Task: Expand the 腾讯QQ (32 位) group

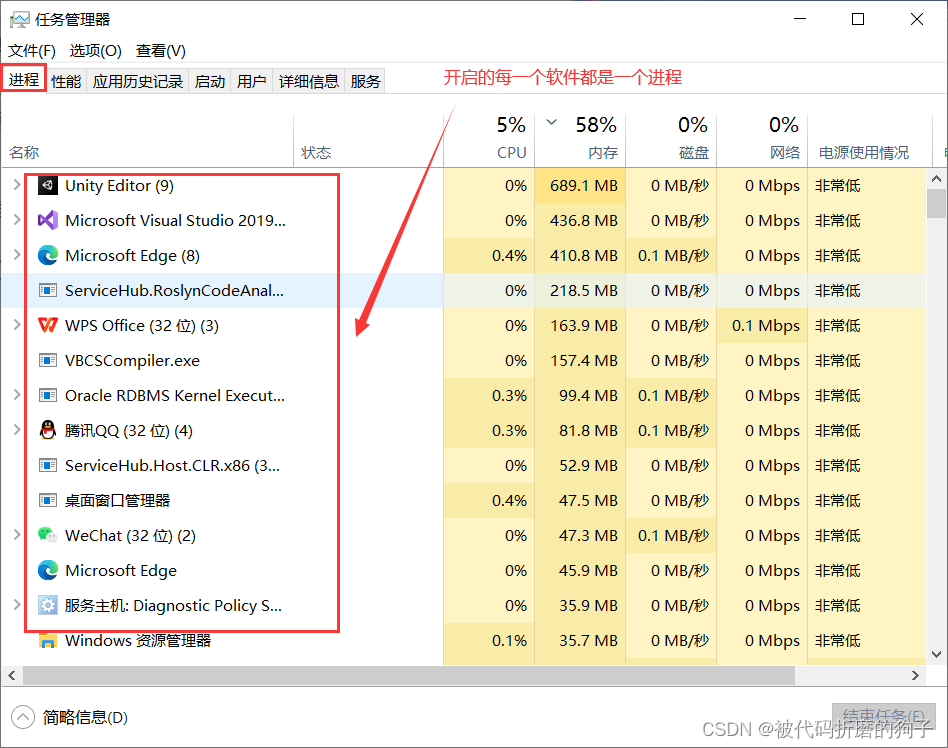Action: pos(17,430)
